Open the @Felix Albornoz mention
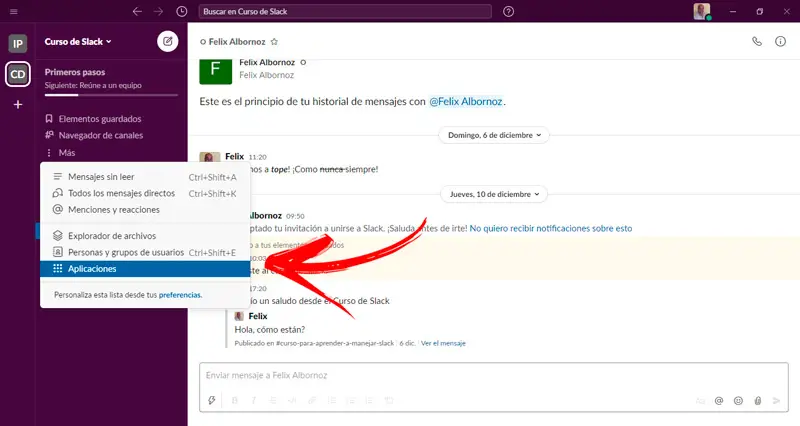The image size is (800, 426). (466, 102)
